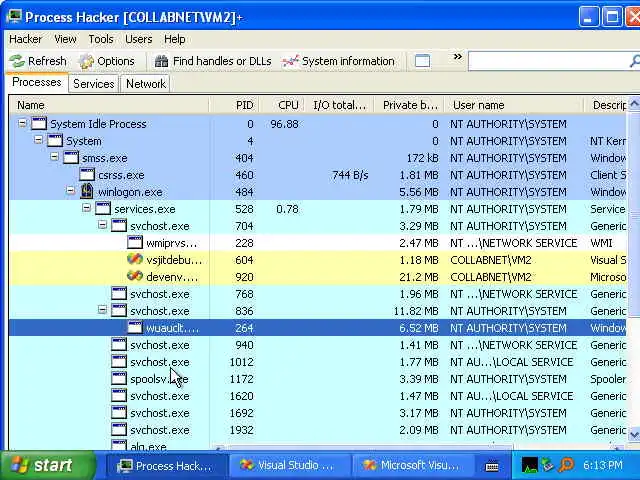Open the Help menu
640x480 pixels.
click(175, 39)
